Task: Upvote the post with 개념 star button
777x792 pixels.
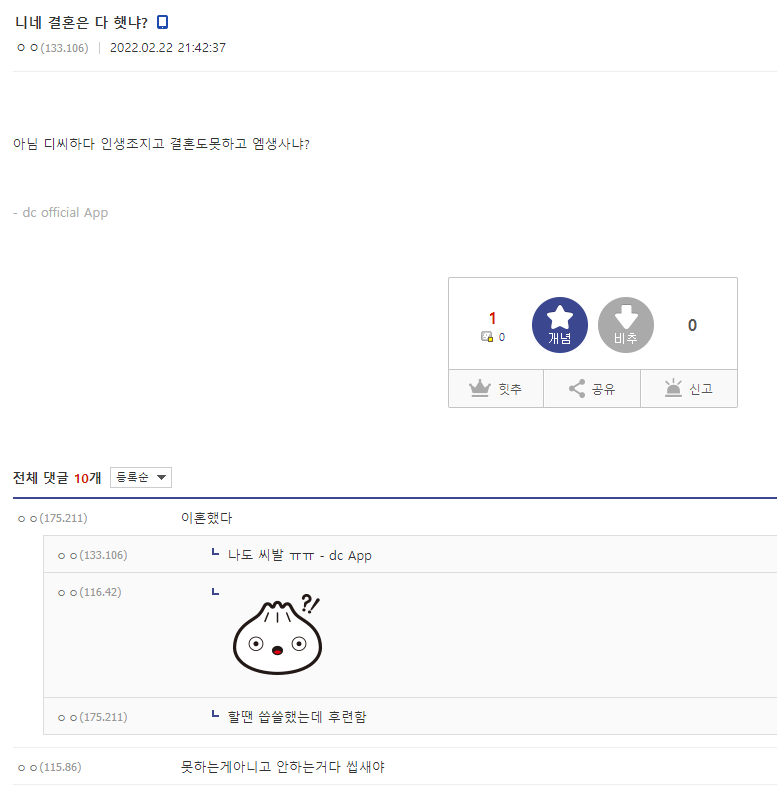Action: click(560, 325)
